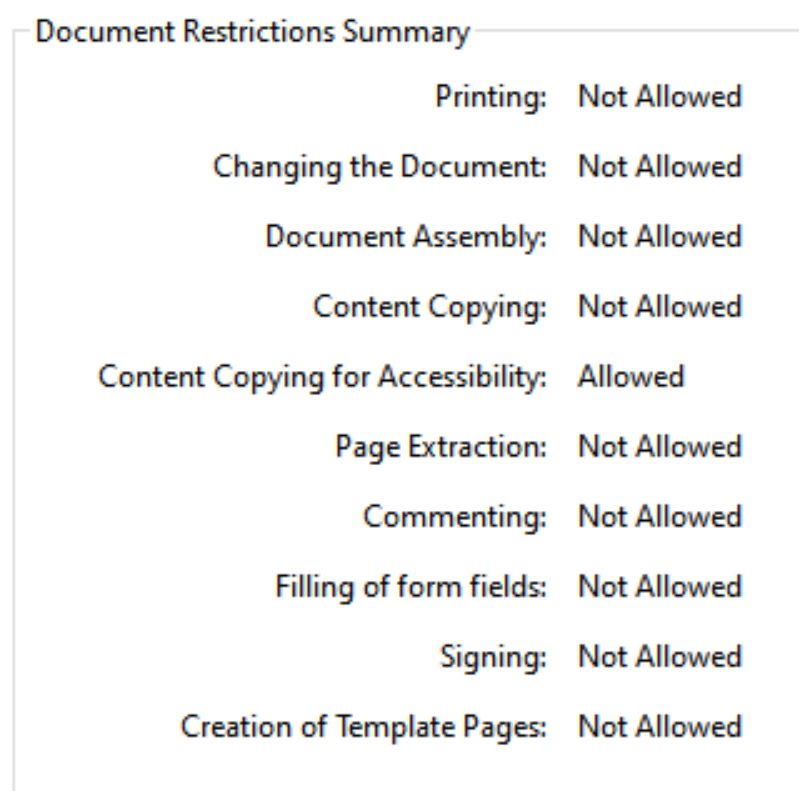799x791 pixels.
Task: Select Content Copying for Accessibility label
Action: pos(322,377)
